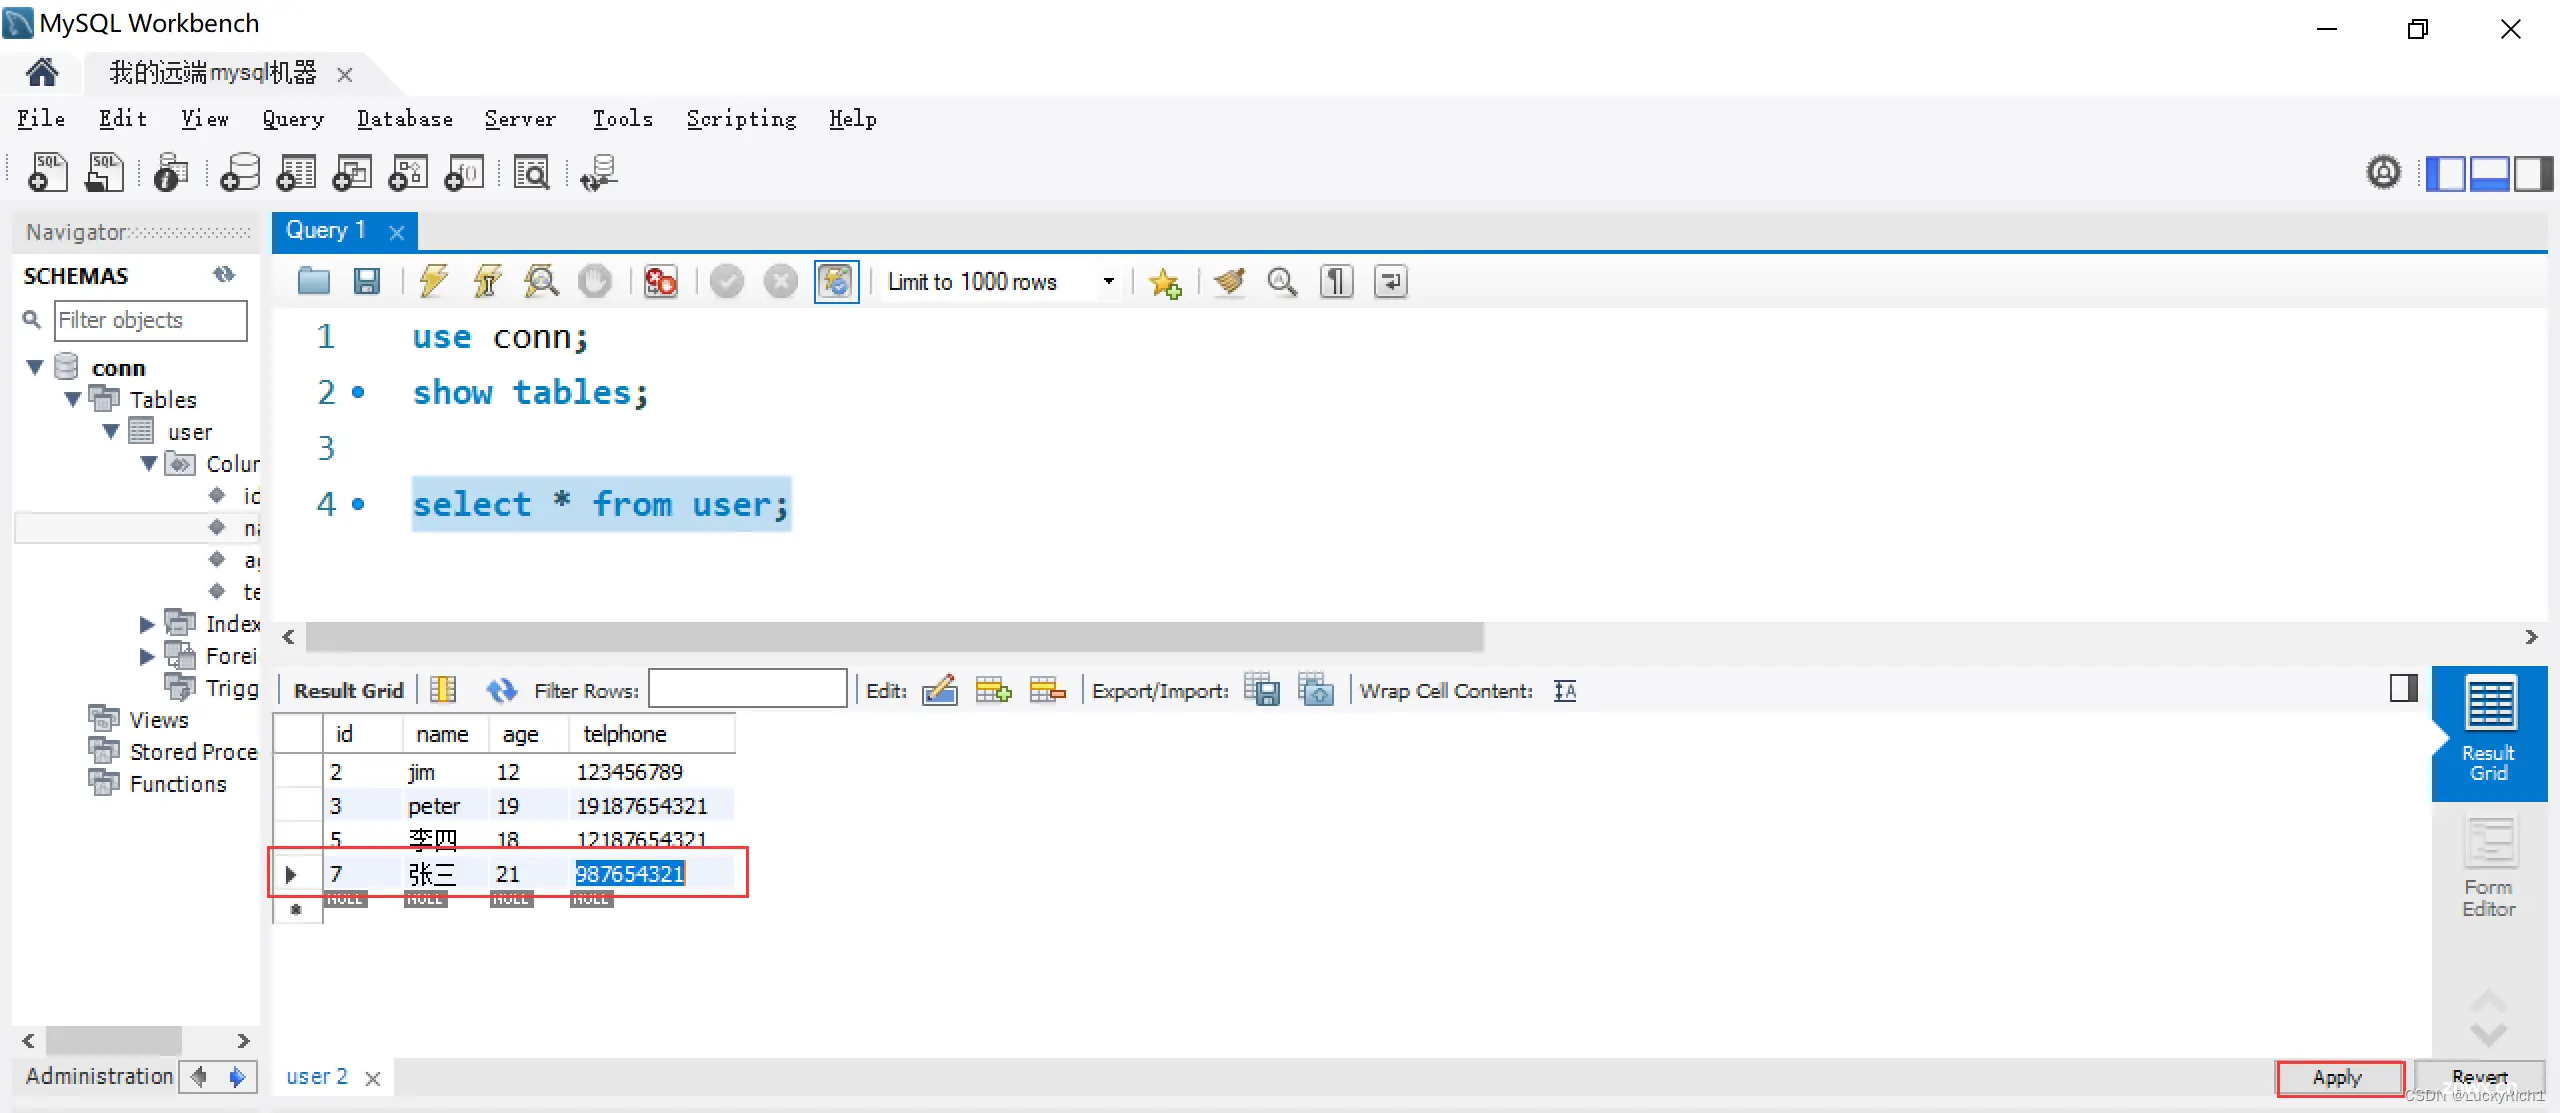
Task: Click the Wrap Cell Content icon in result toolbar
Action: 1562,690
